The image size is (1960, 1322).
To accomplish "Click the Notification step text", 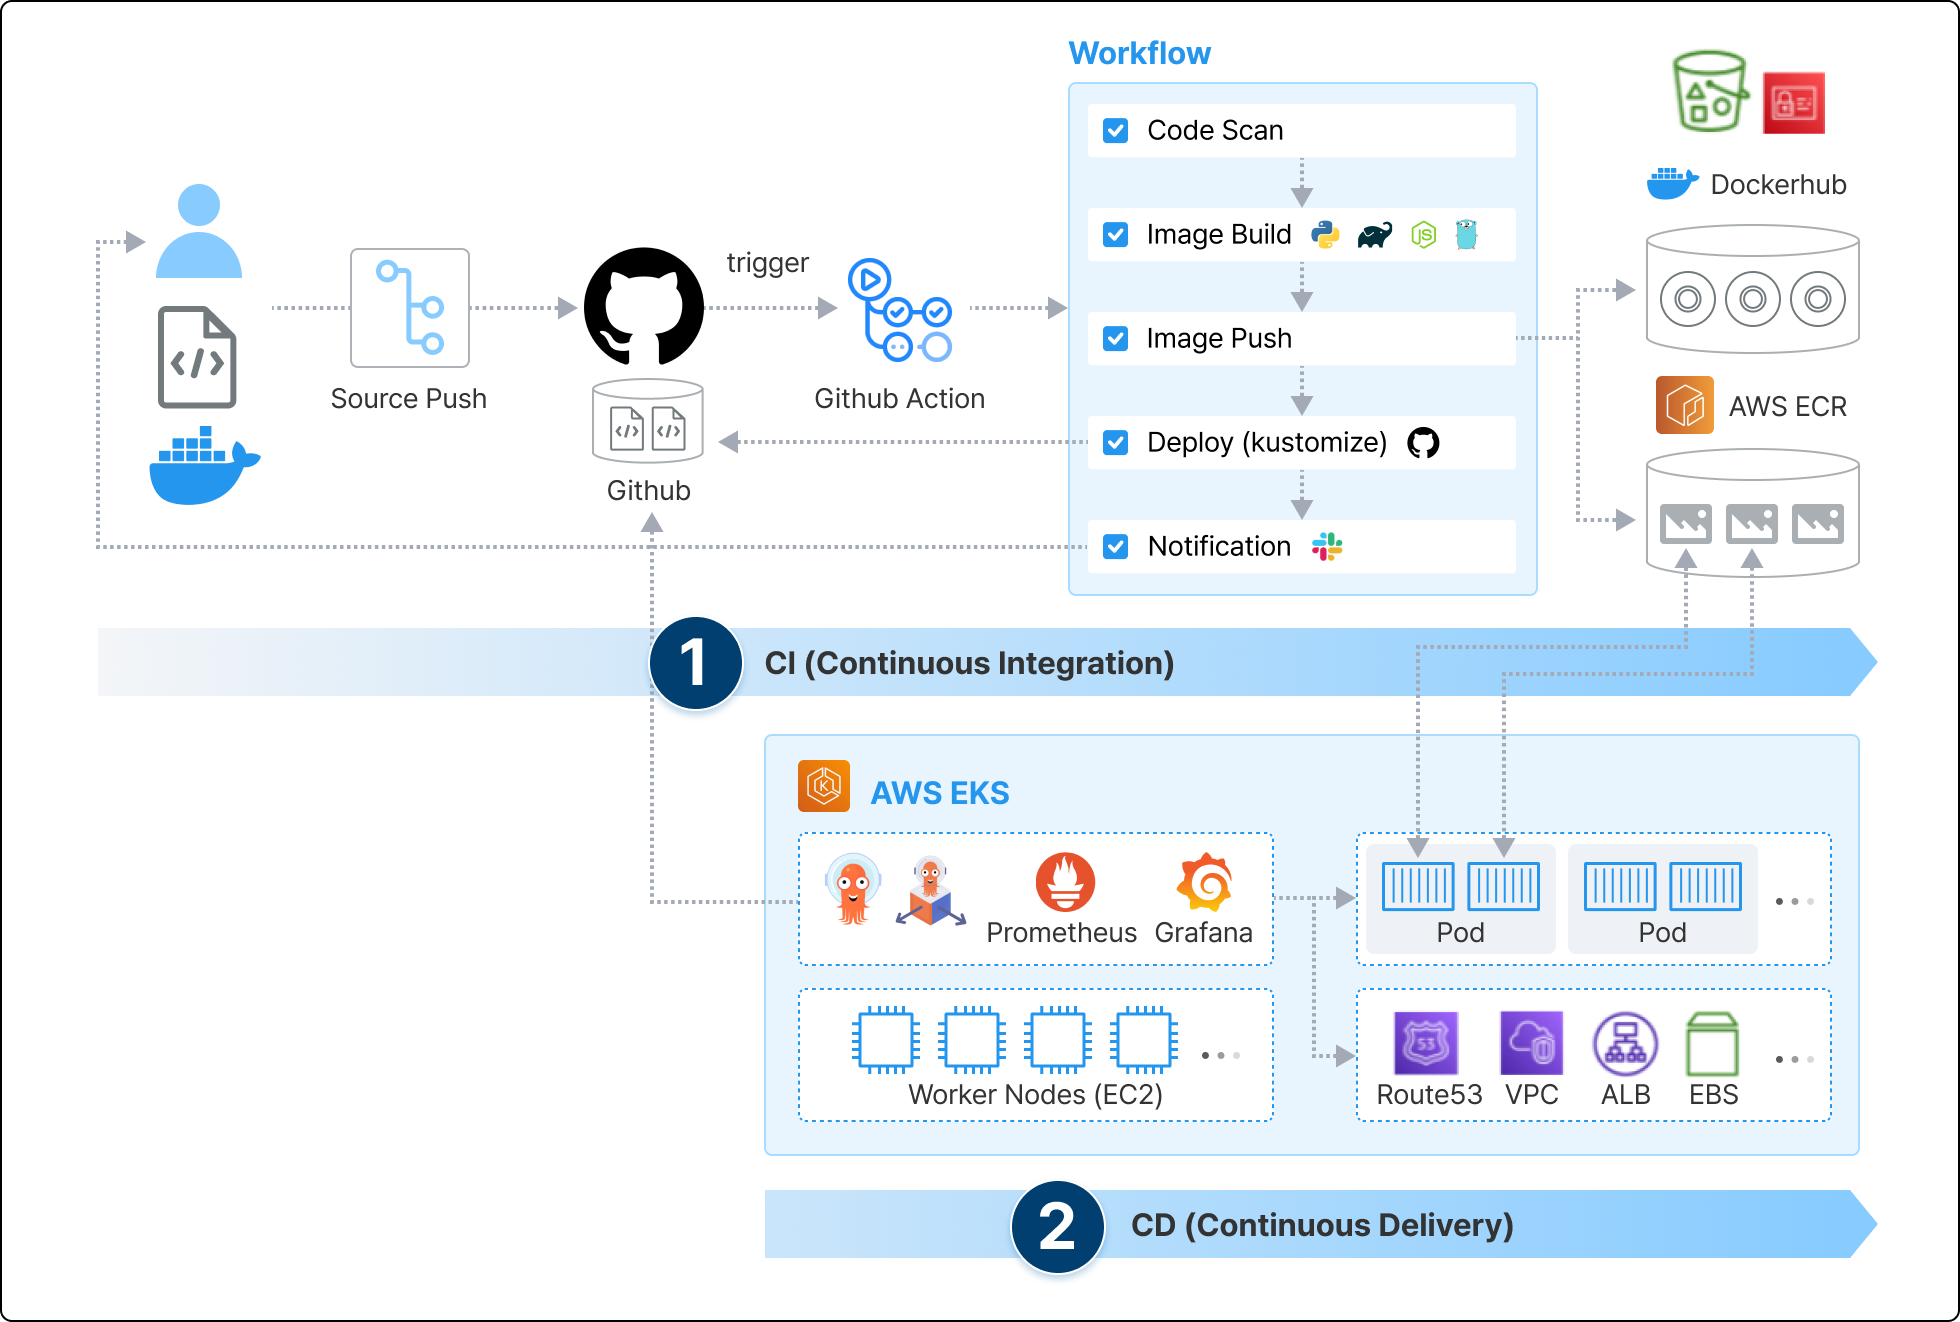I will 1219,547.
